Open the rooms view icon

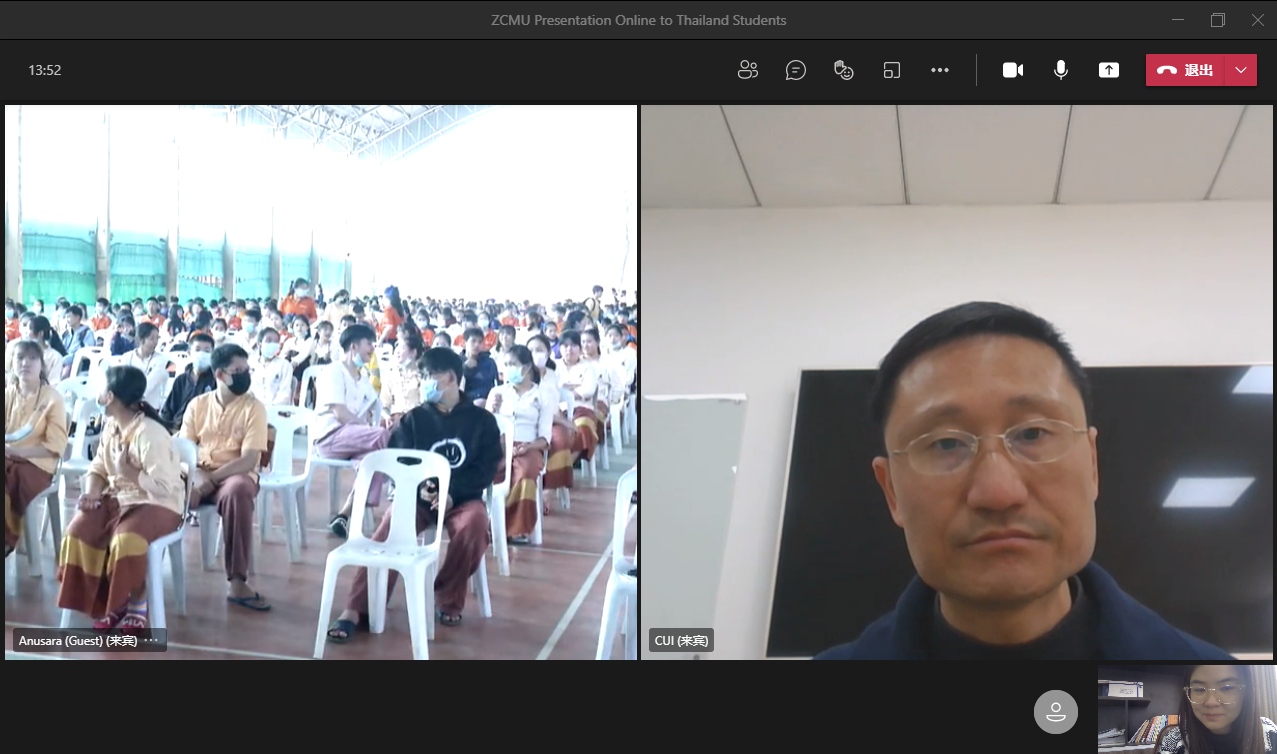point(892,70)
